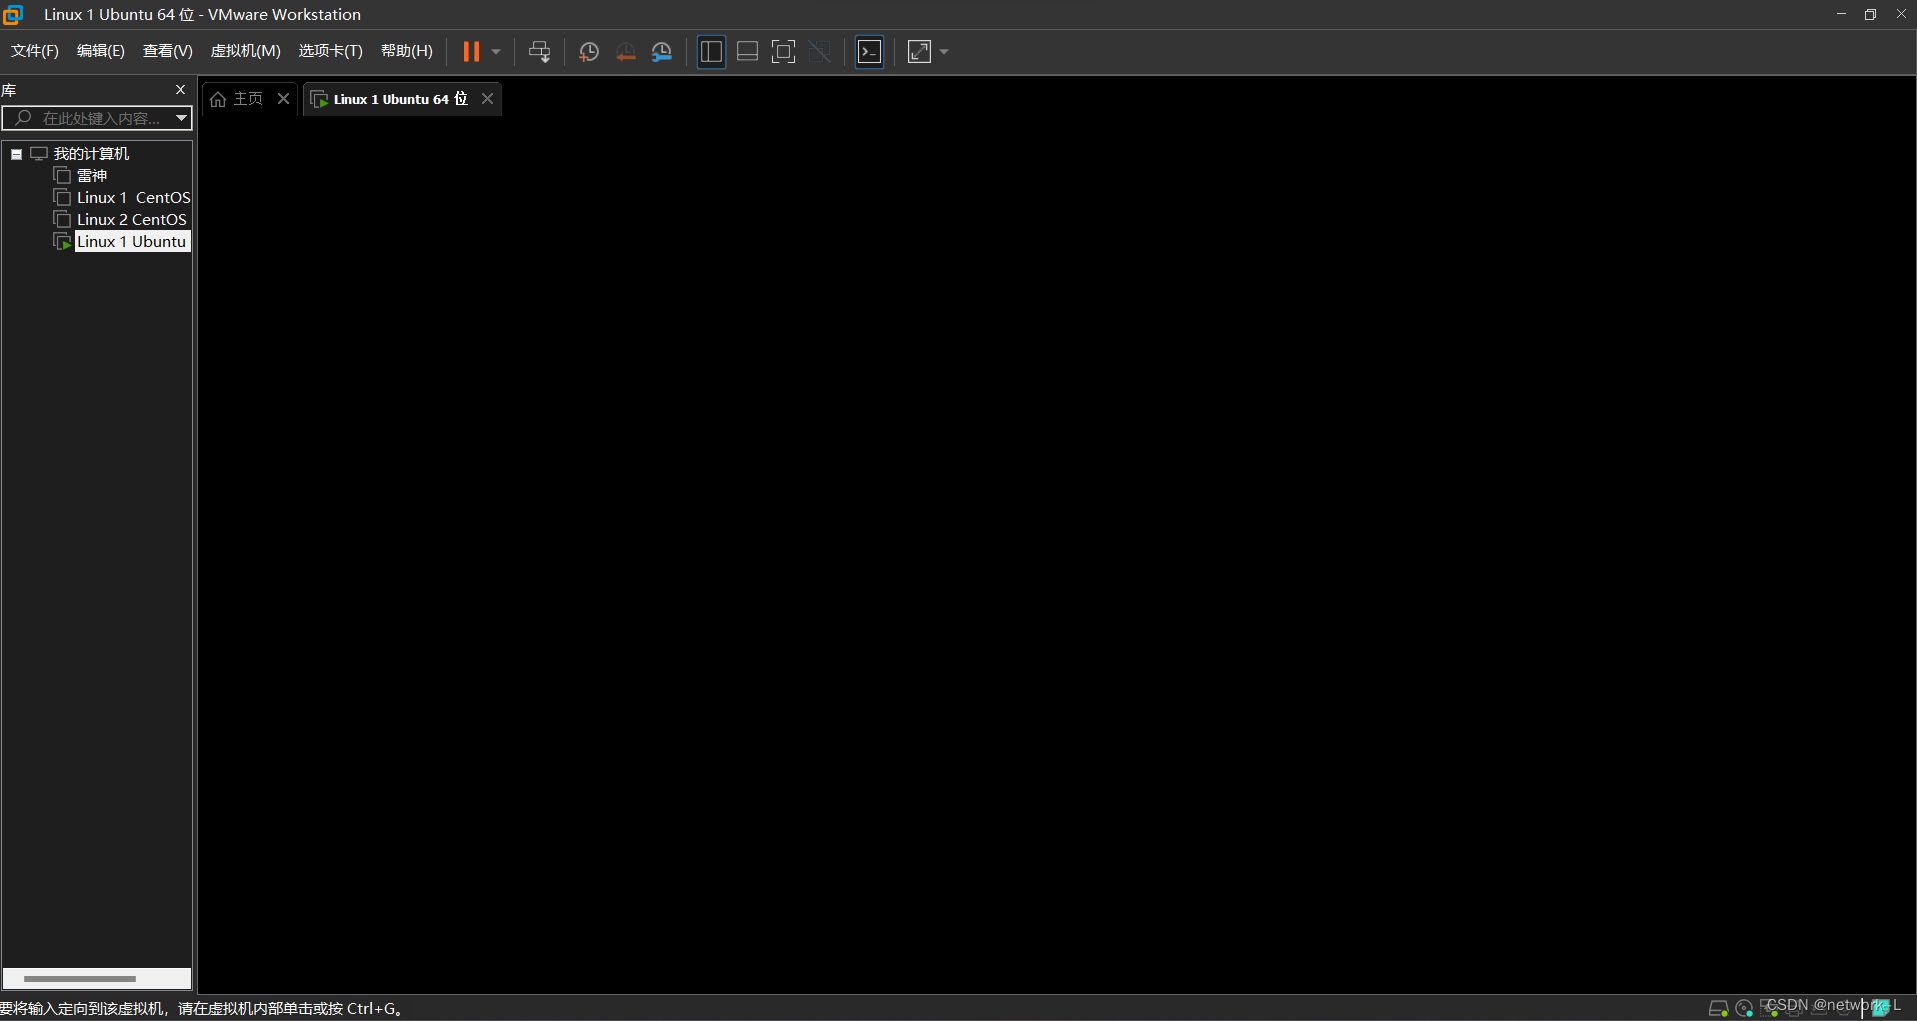Send Ctrl+Alt+Del to the guest
Viewport: 1917px width, 1021px height.
tap(539, 51)
